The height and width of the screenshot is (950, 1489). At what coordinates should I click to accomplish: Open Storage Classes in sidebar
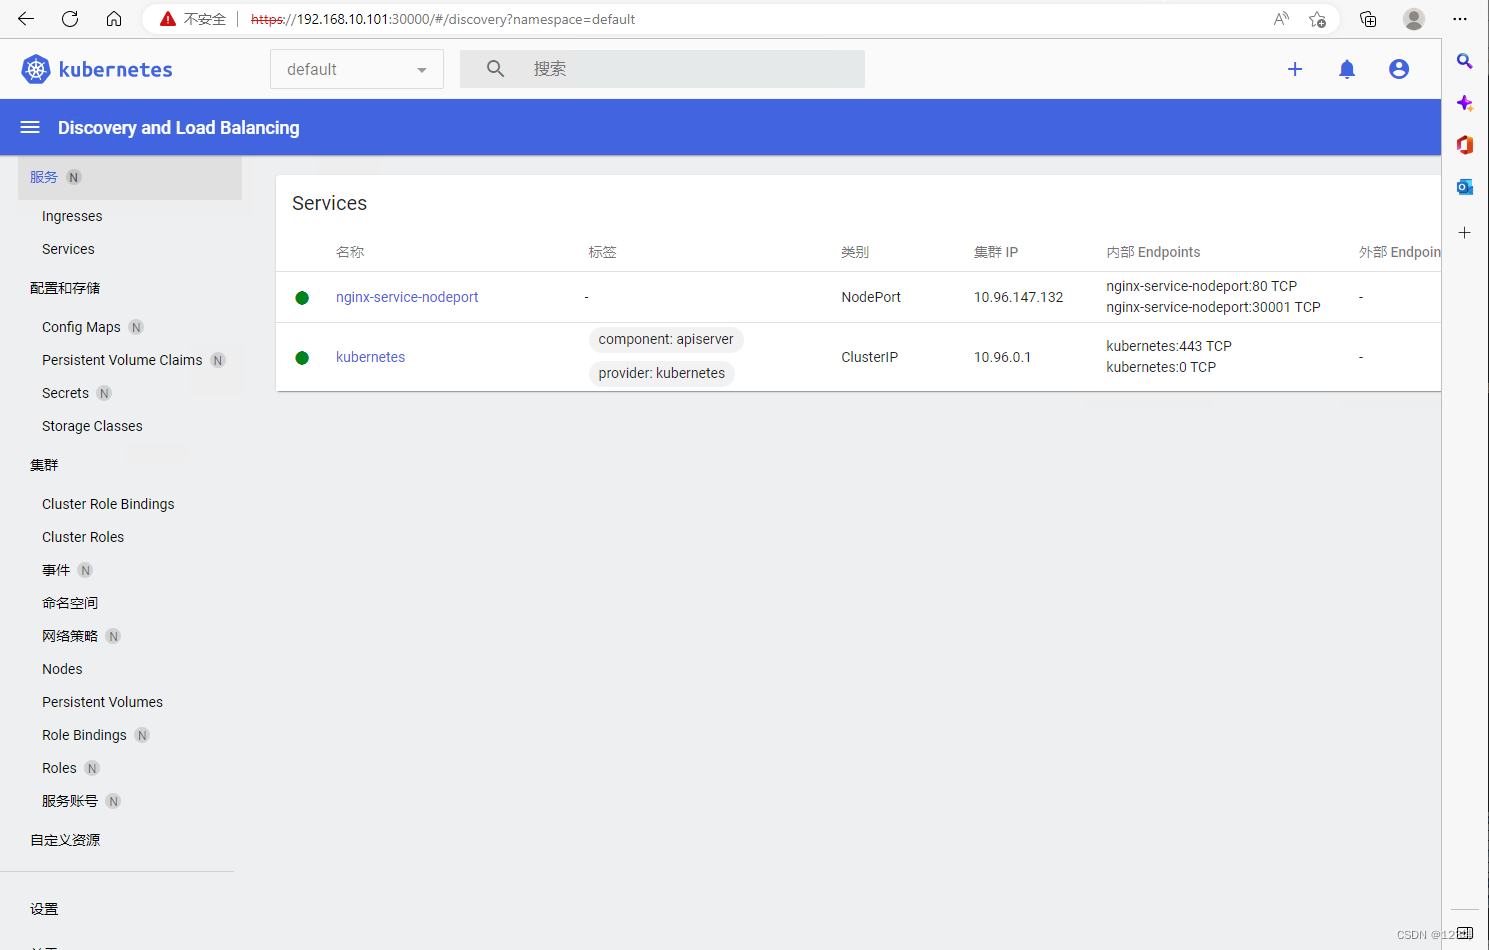92,426
